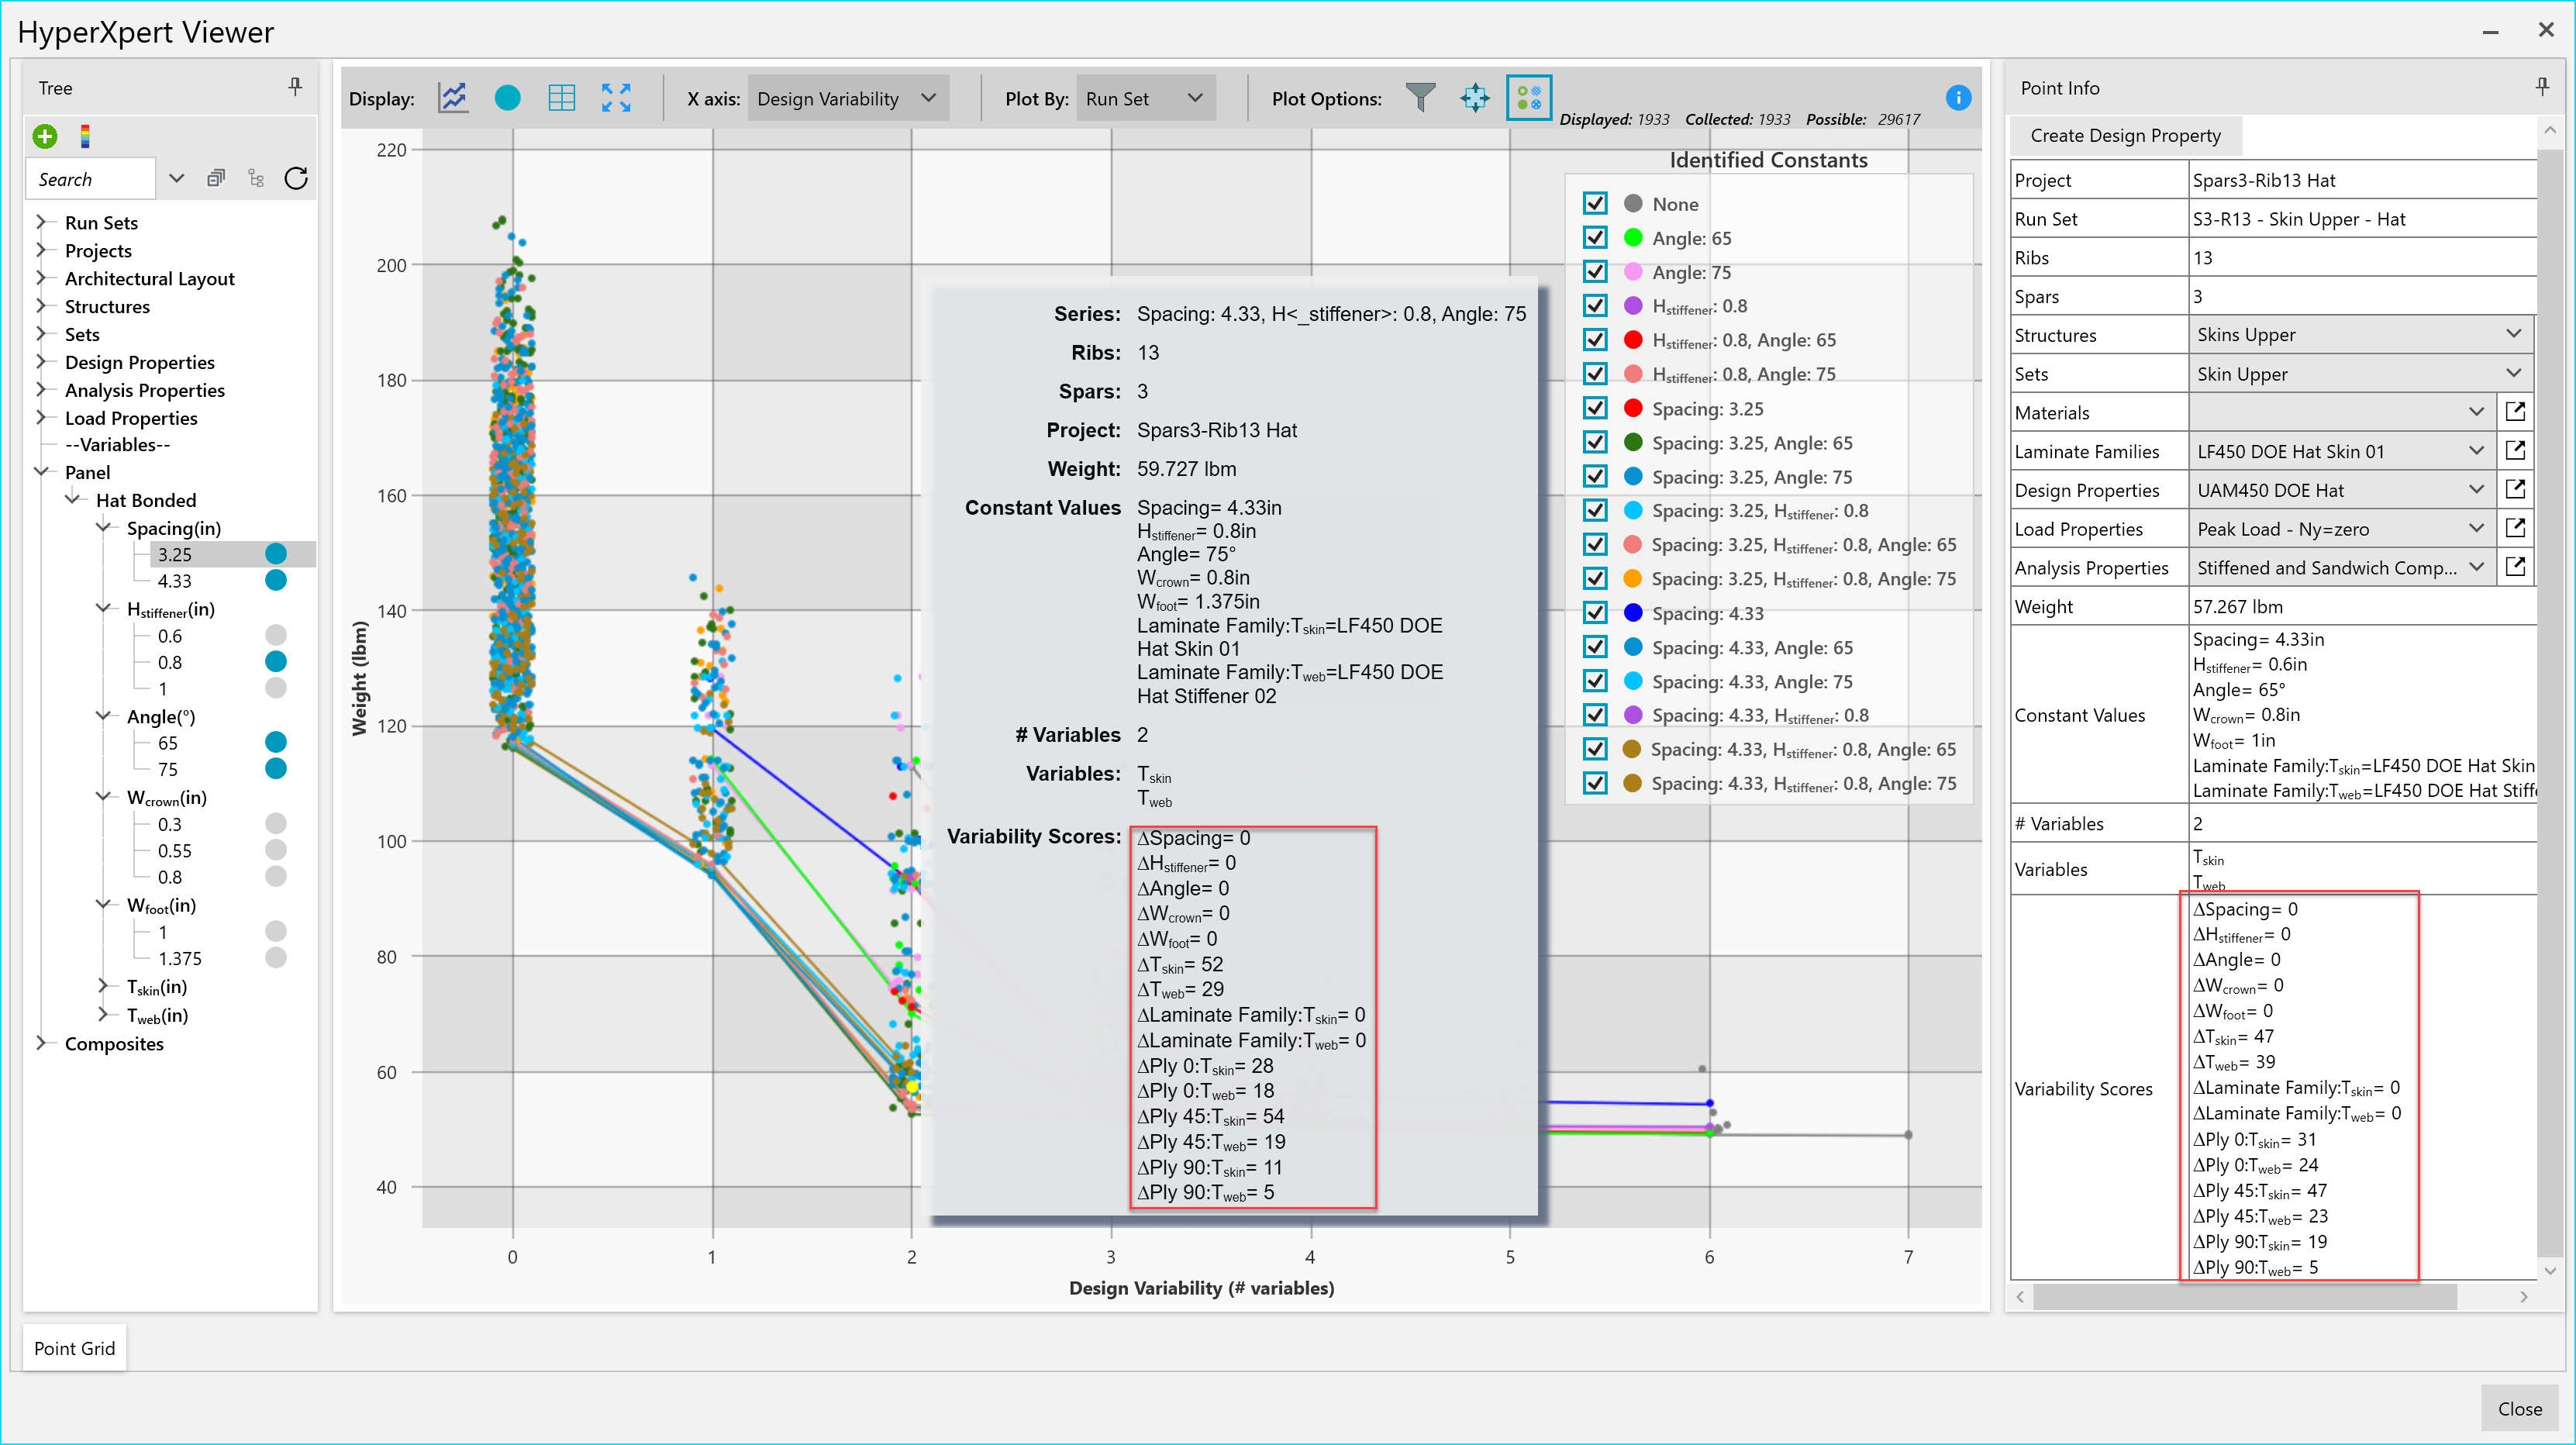Click the Hstiffener: 0.8 purple legend swatch
The width and height of the screenshot is (2576, 1445).
(x=1633, y=306)
